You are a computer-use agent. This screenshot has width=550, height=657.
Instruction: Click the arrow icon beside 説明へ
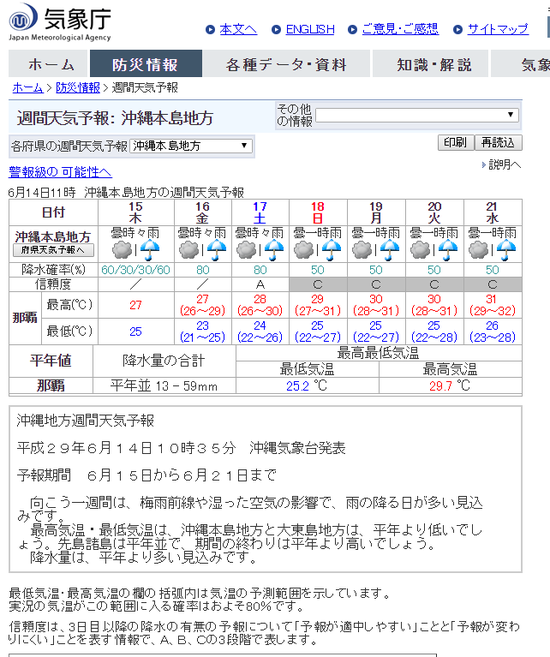point(484,165)
